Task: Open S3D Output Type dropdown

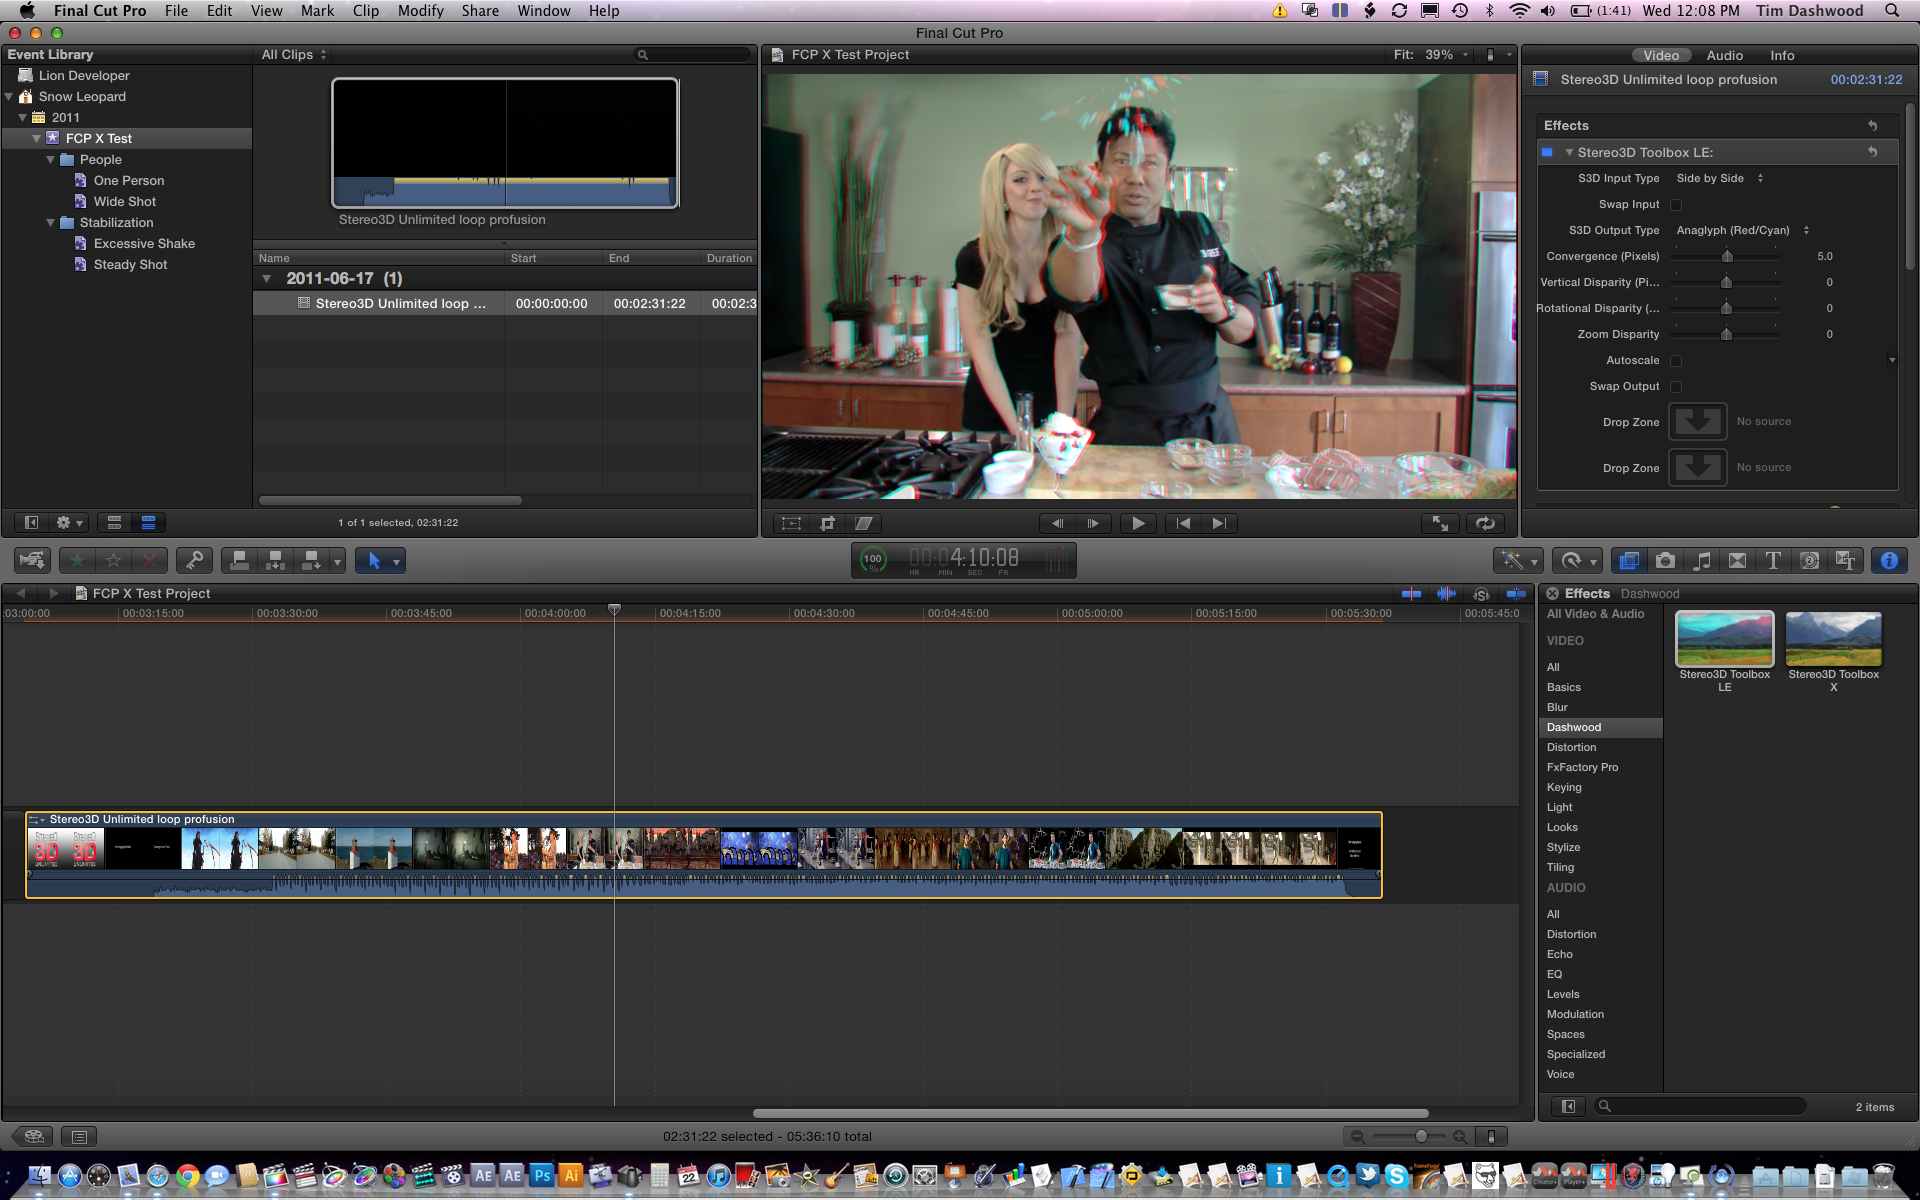Action: click(x=1743, y=230)
